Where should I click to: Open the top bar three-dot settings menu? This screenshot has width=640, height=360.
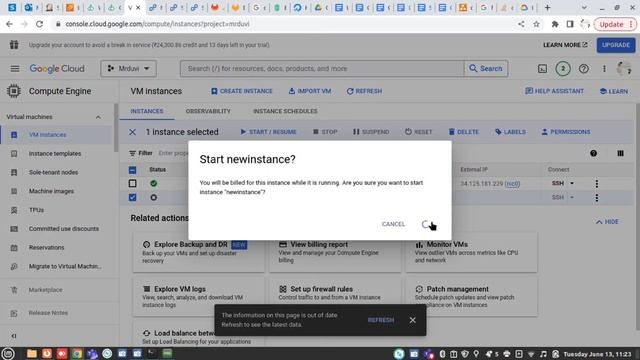tap(604, 69)
